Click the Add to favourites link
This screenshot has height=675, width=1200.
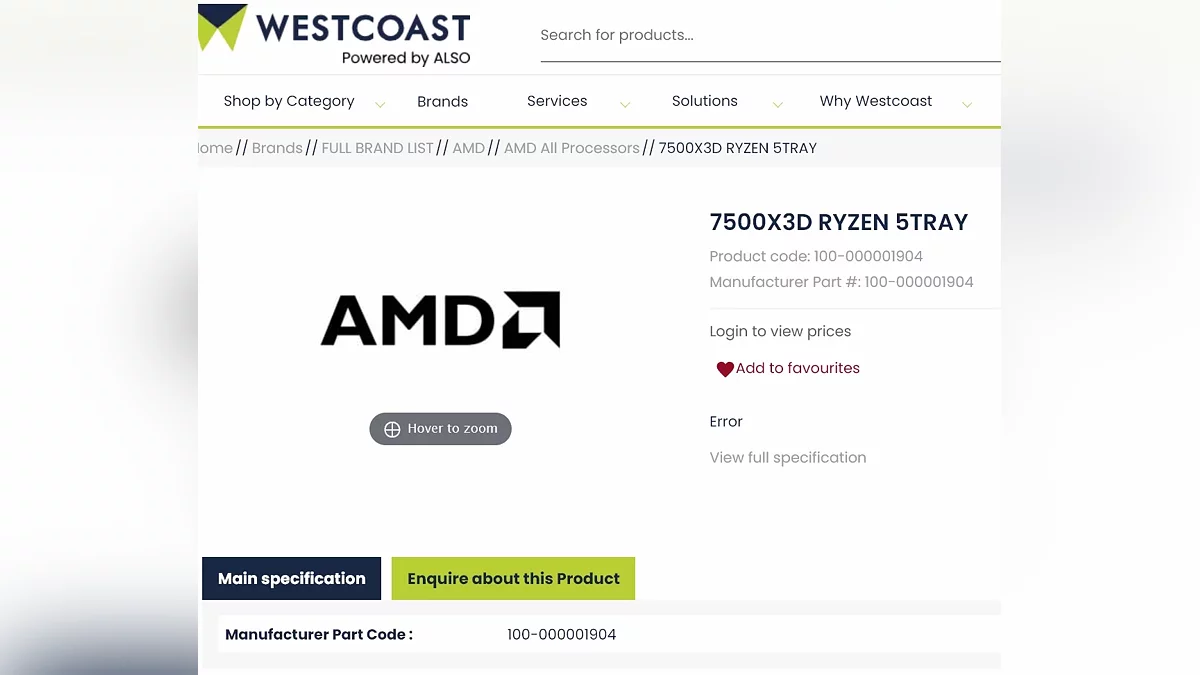click(797, 368)
